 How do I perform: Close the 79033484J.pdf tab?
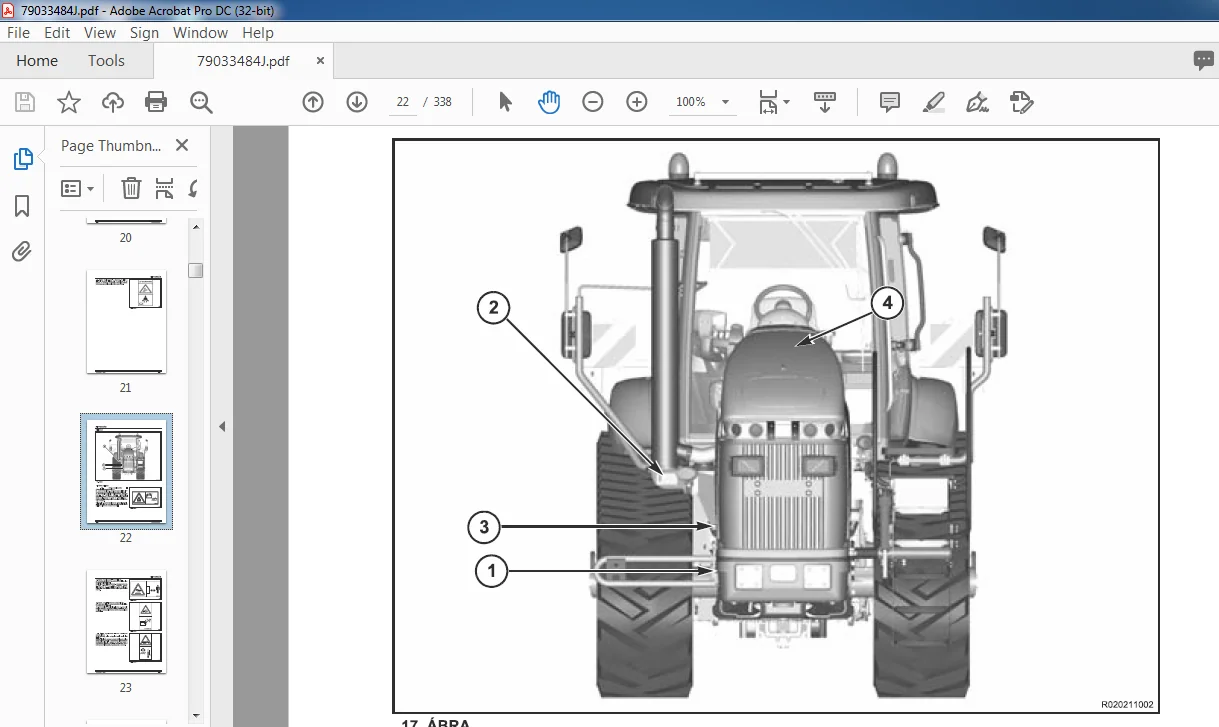point(320,61)
